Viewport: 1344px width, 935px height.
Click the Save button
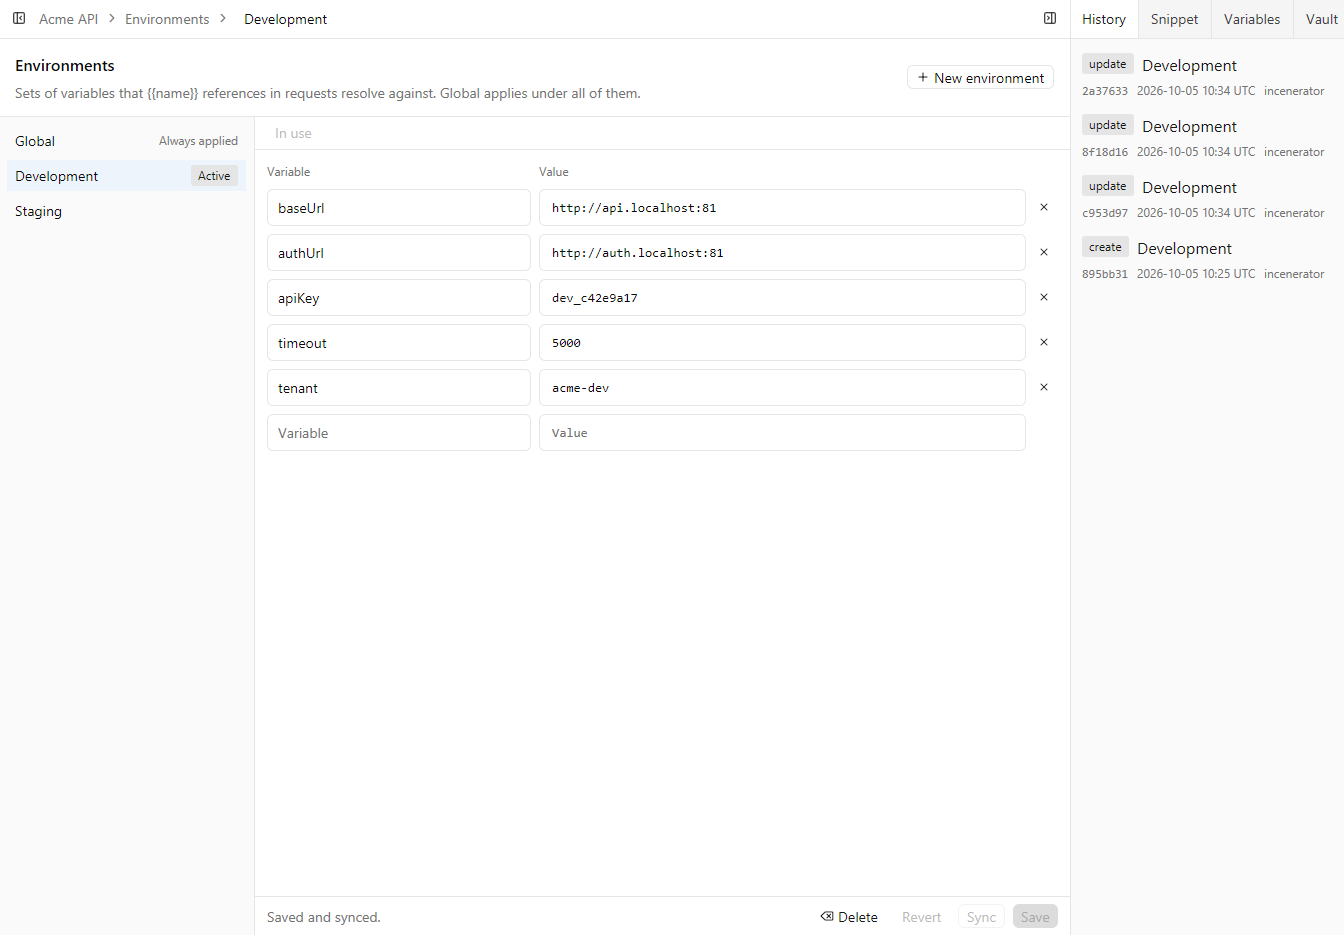(1035, 917)
